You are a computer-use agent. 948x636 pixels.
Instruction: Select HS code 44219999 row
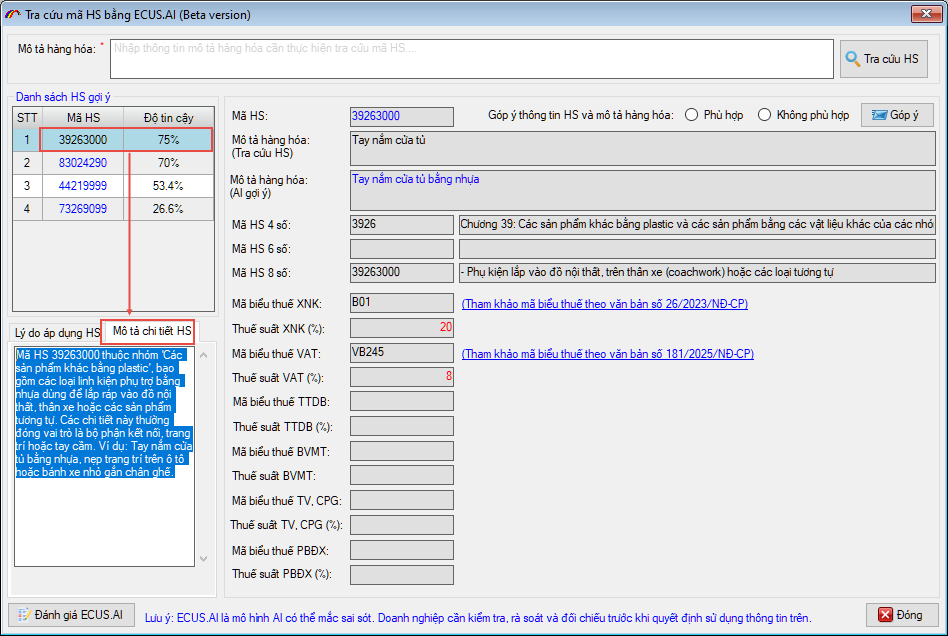(83, 186)
